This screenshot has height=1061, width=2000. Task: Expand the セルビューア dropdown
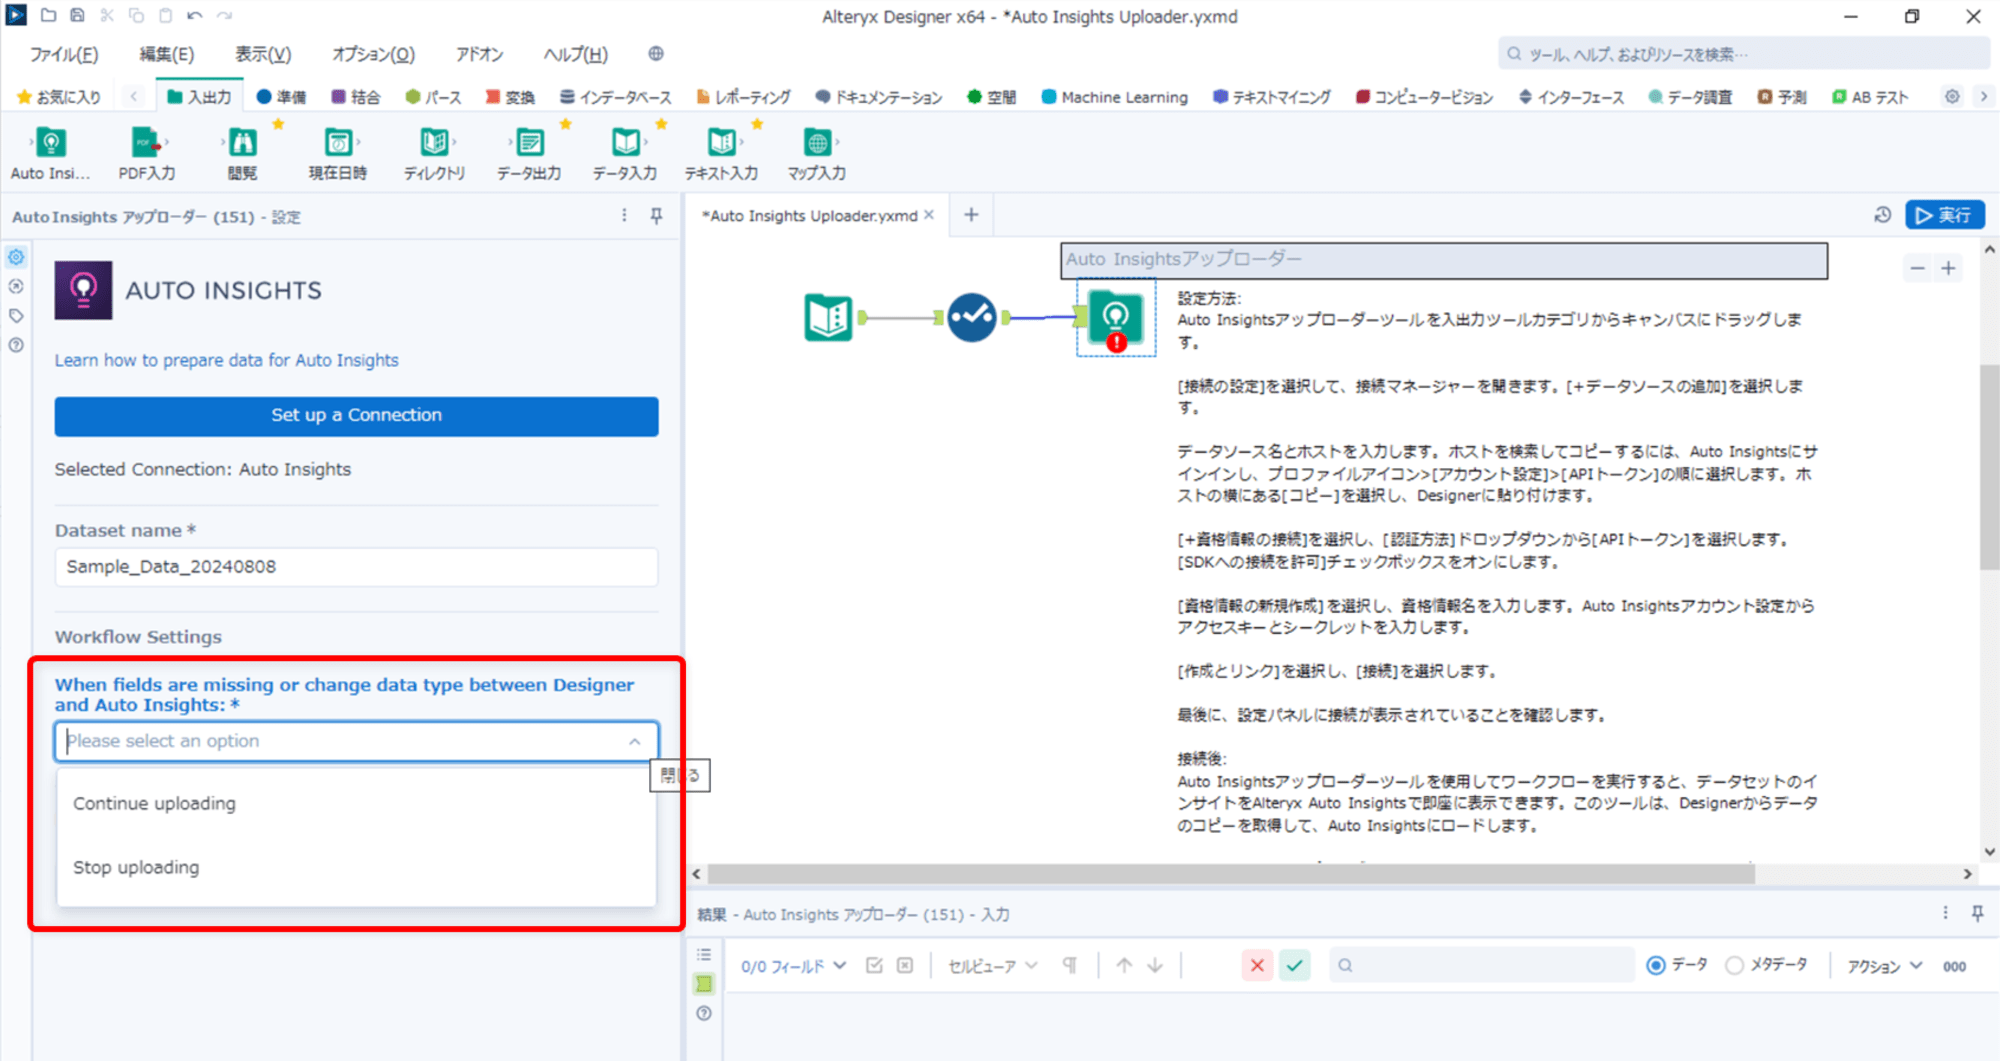[x=992, y=966]
